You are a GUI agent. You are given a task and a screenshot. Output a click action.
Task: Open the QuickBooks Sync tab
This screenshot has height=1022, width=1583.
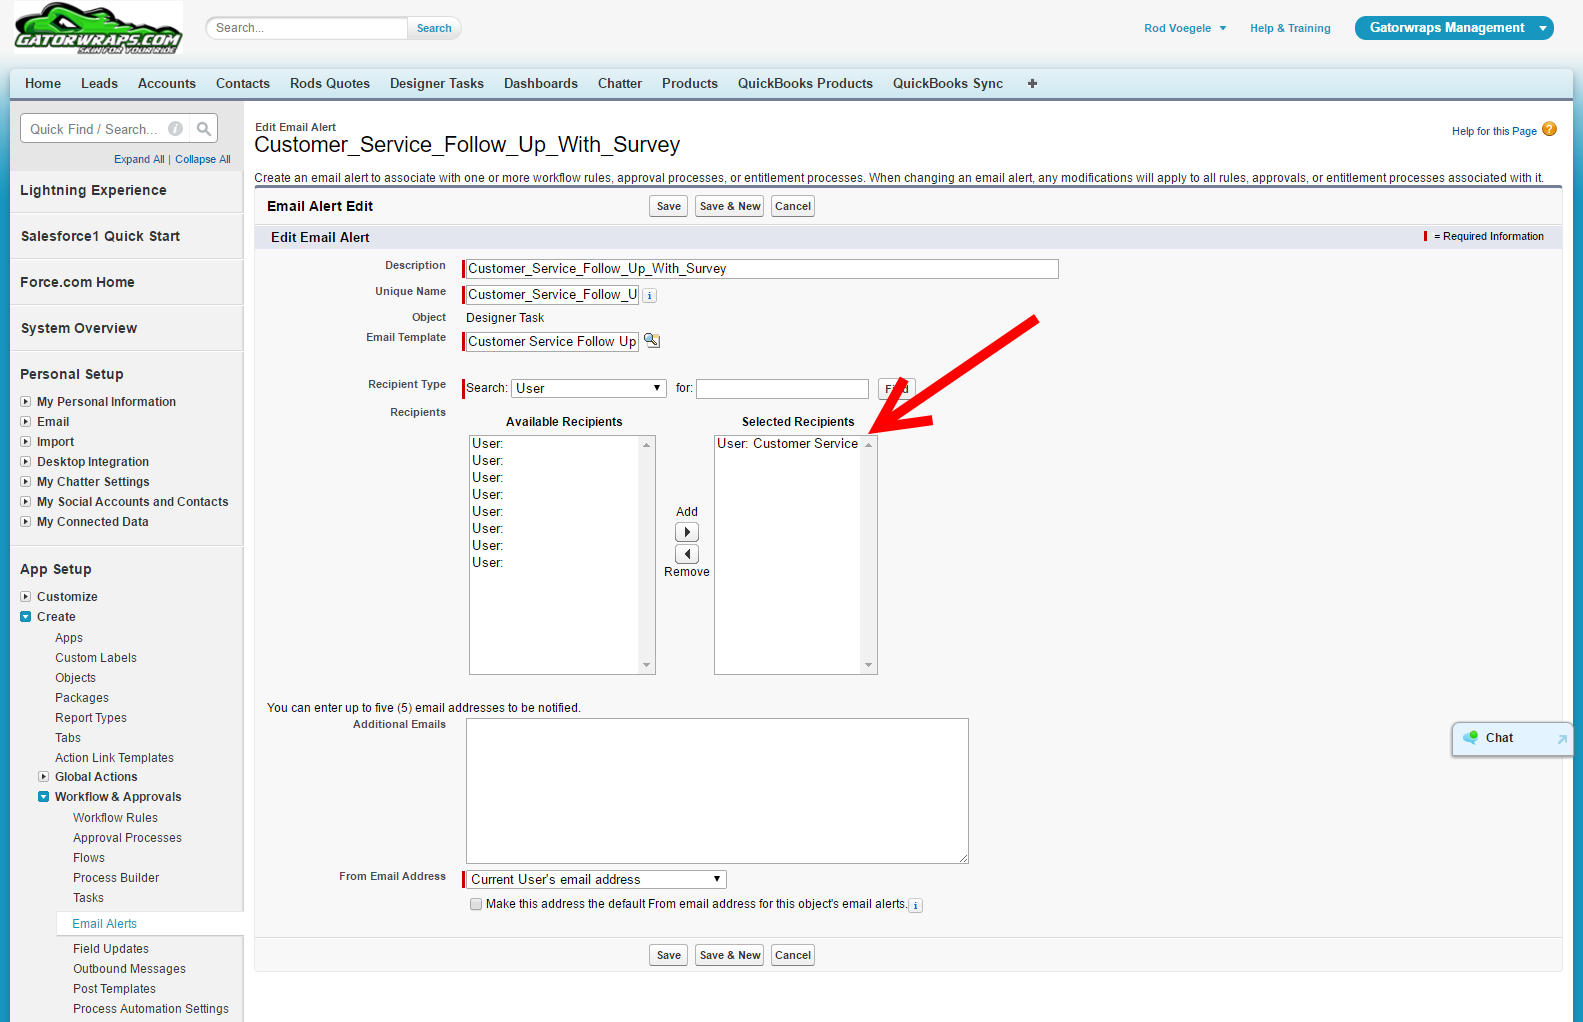point(948,84)
